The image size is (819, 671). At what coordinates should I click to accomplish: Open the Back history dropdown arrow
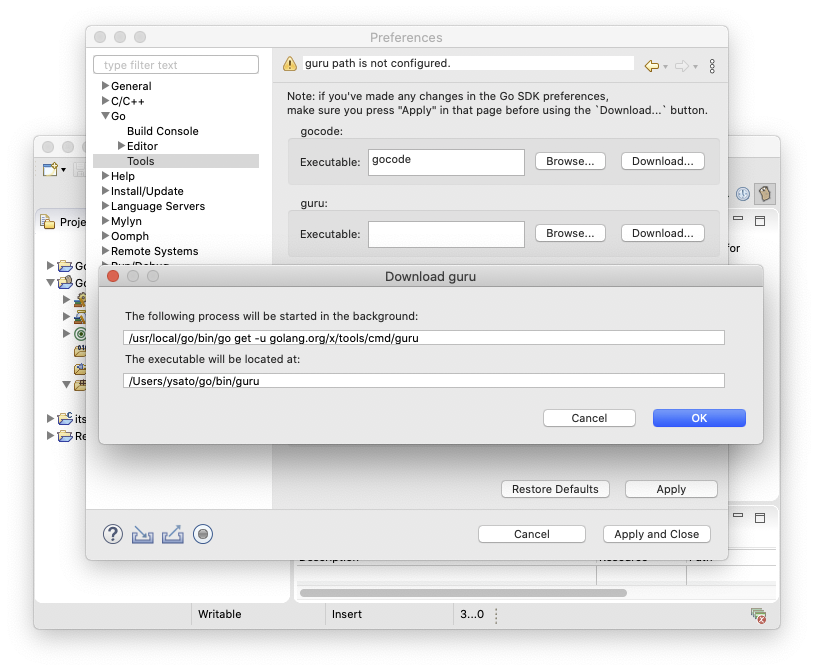[x=665, y=66]
